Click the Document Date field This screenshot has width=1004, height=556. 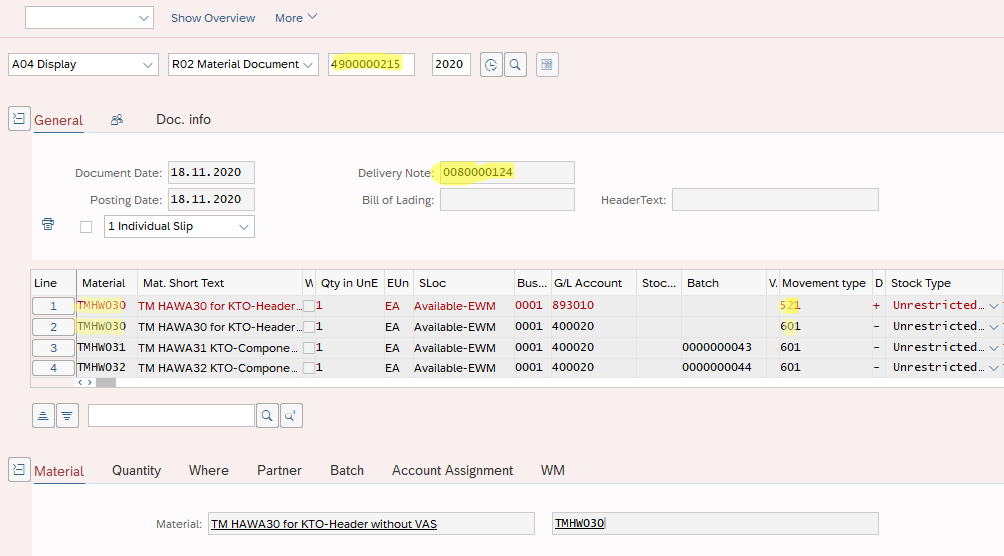[x=211, y=172]
